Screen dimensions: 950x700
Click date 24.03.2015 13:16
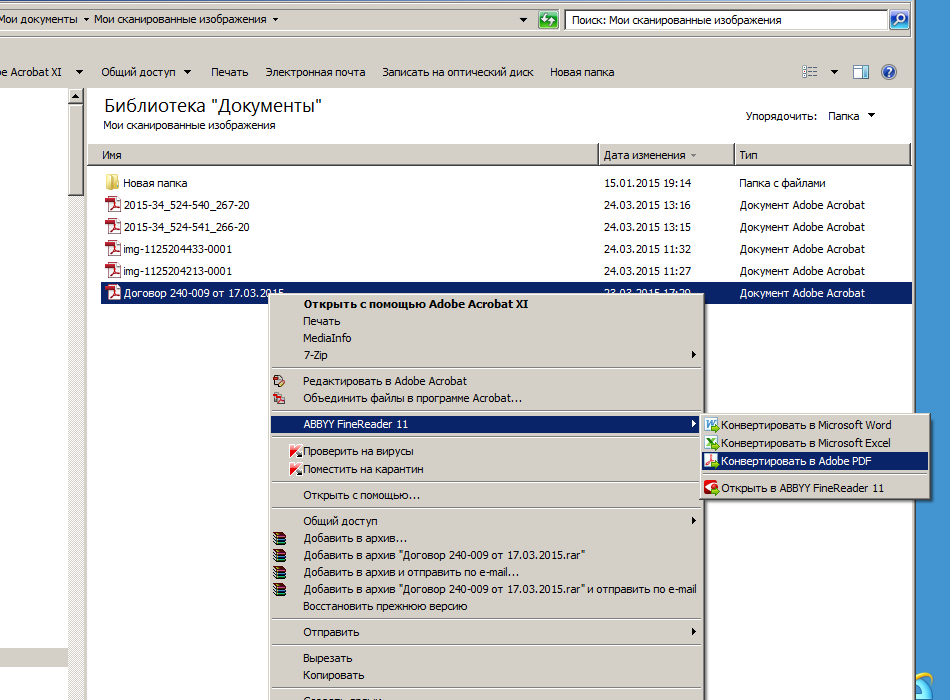click(647, 205)
